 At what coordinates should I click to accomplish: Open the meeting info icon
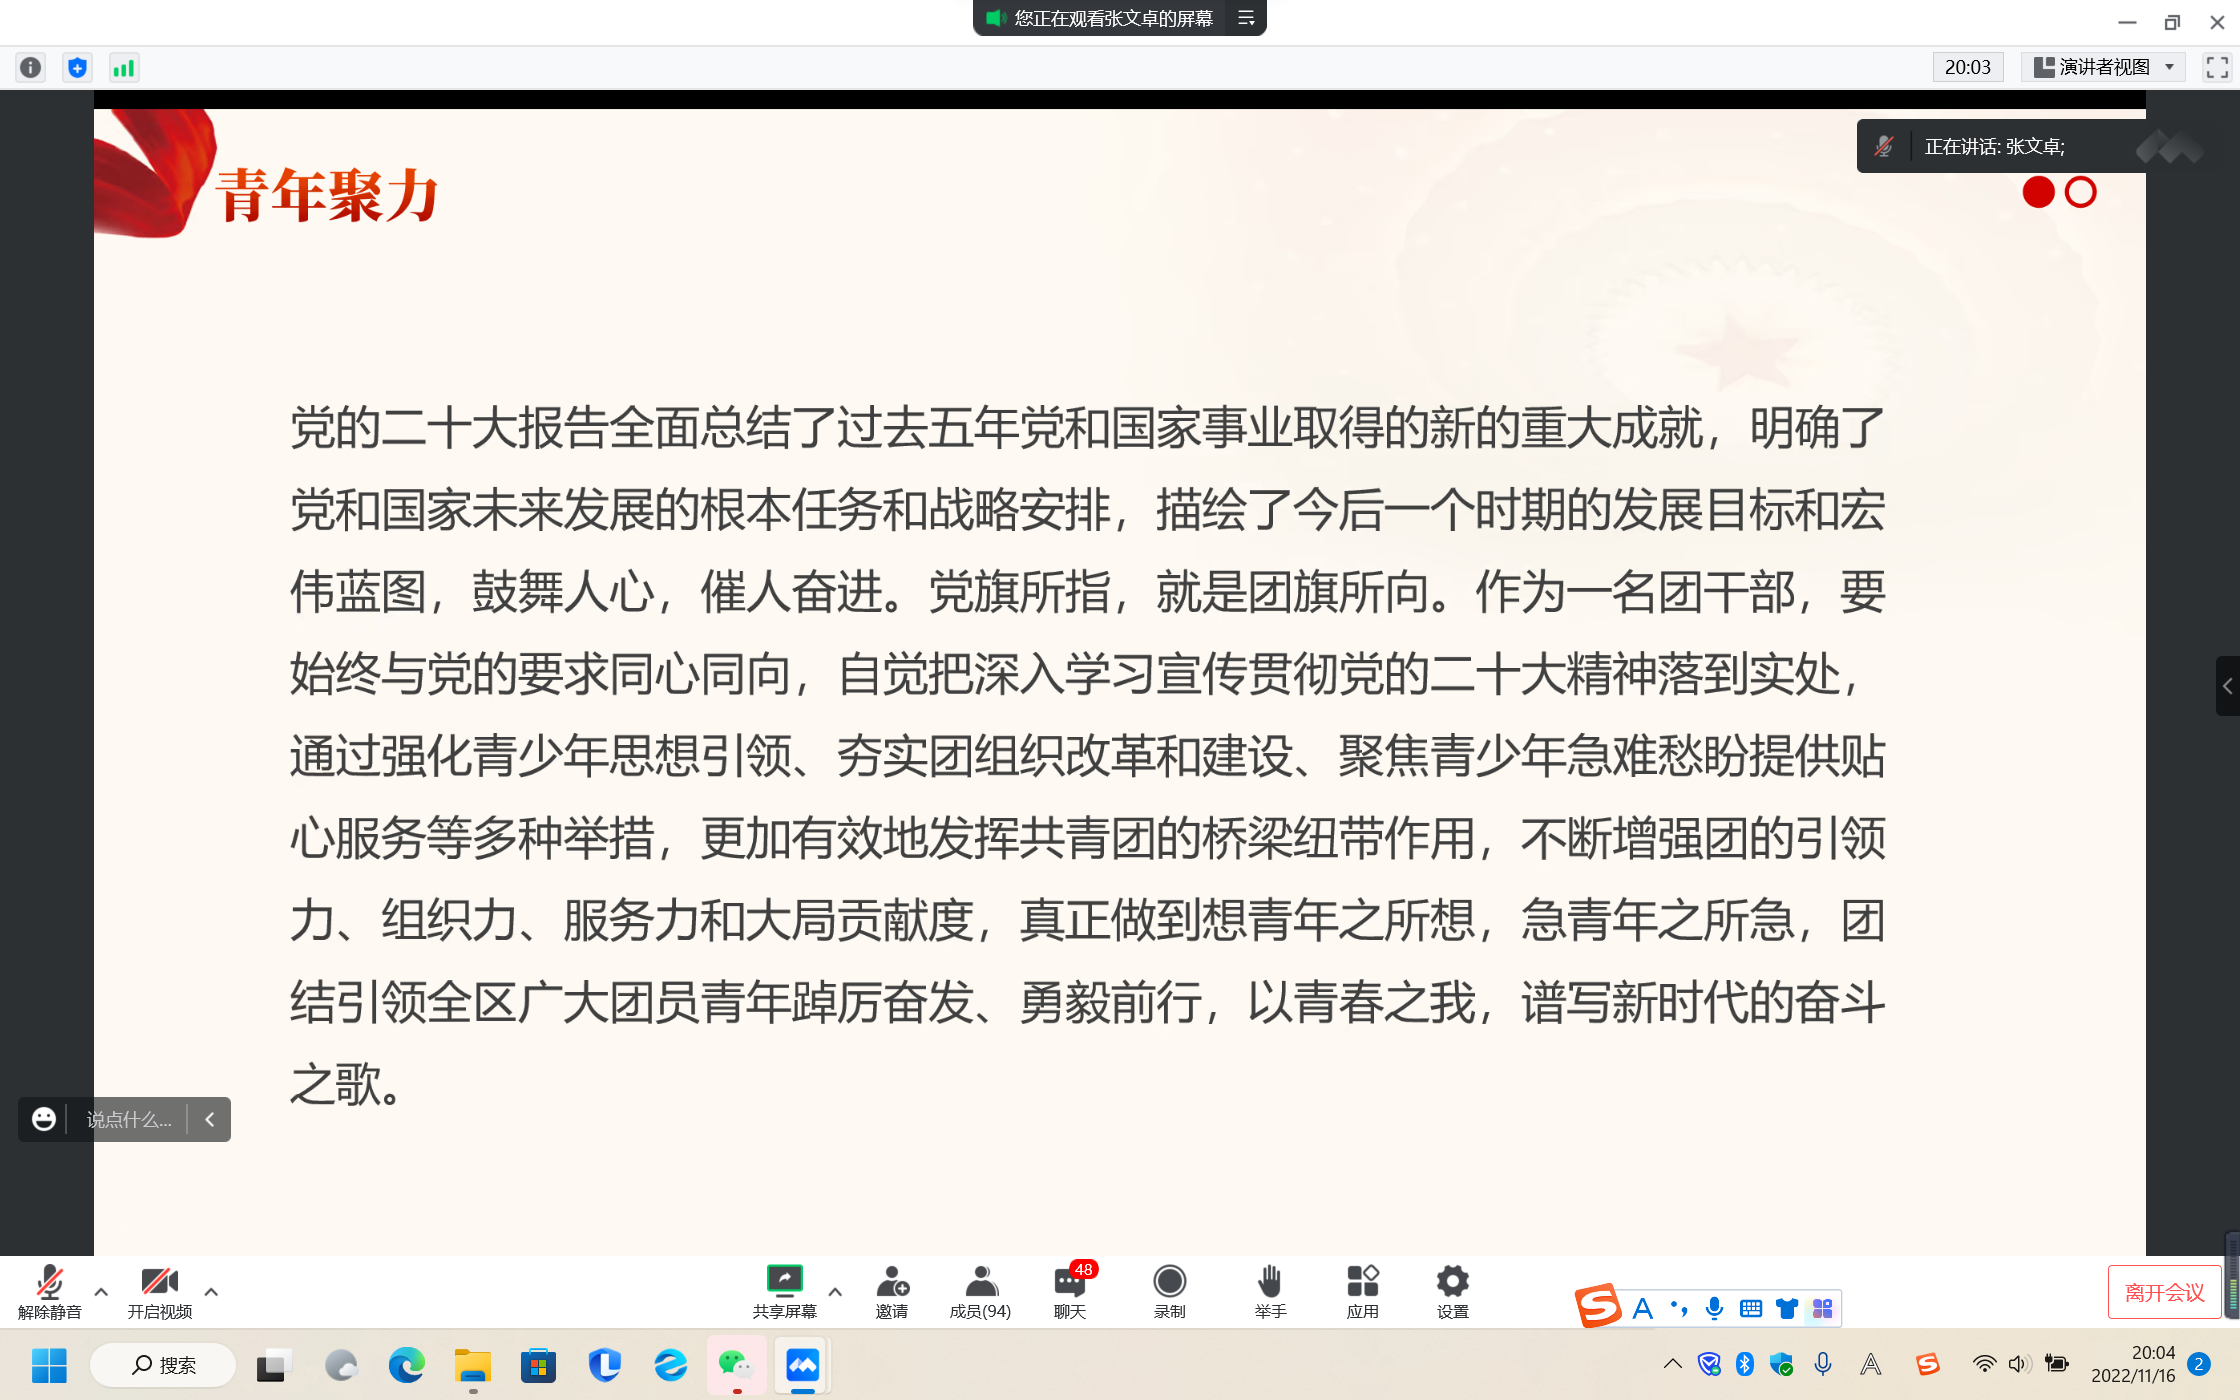pyautogui.click(x=30, y=67)
